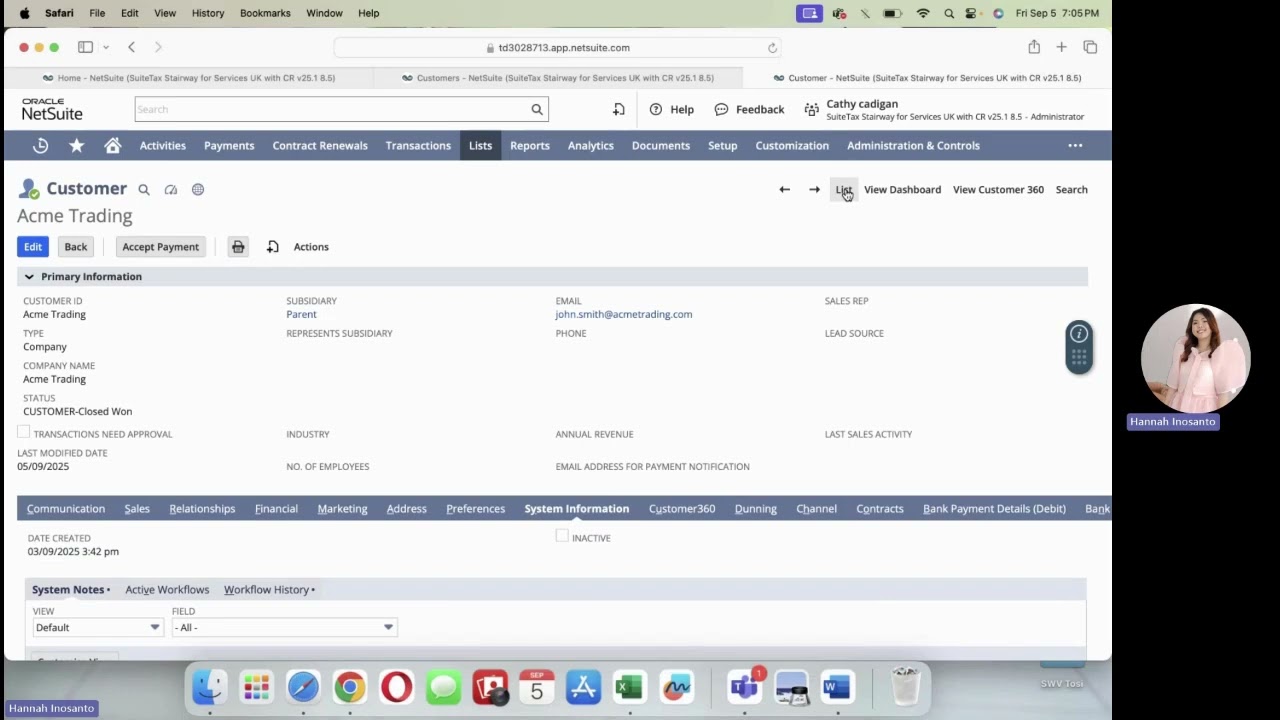Open the Lists navigation menu
The image size is (1280, 720).
pos(480,146)
